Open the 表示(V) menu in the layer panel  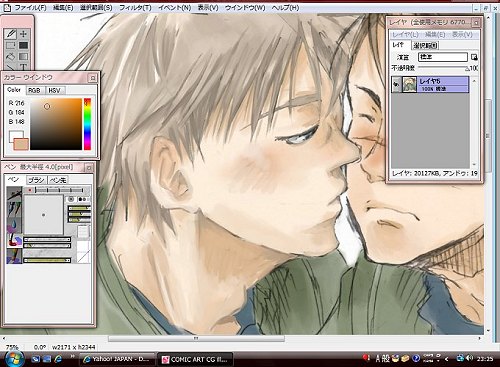click(462, 35)
